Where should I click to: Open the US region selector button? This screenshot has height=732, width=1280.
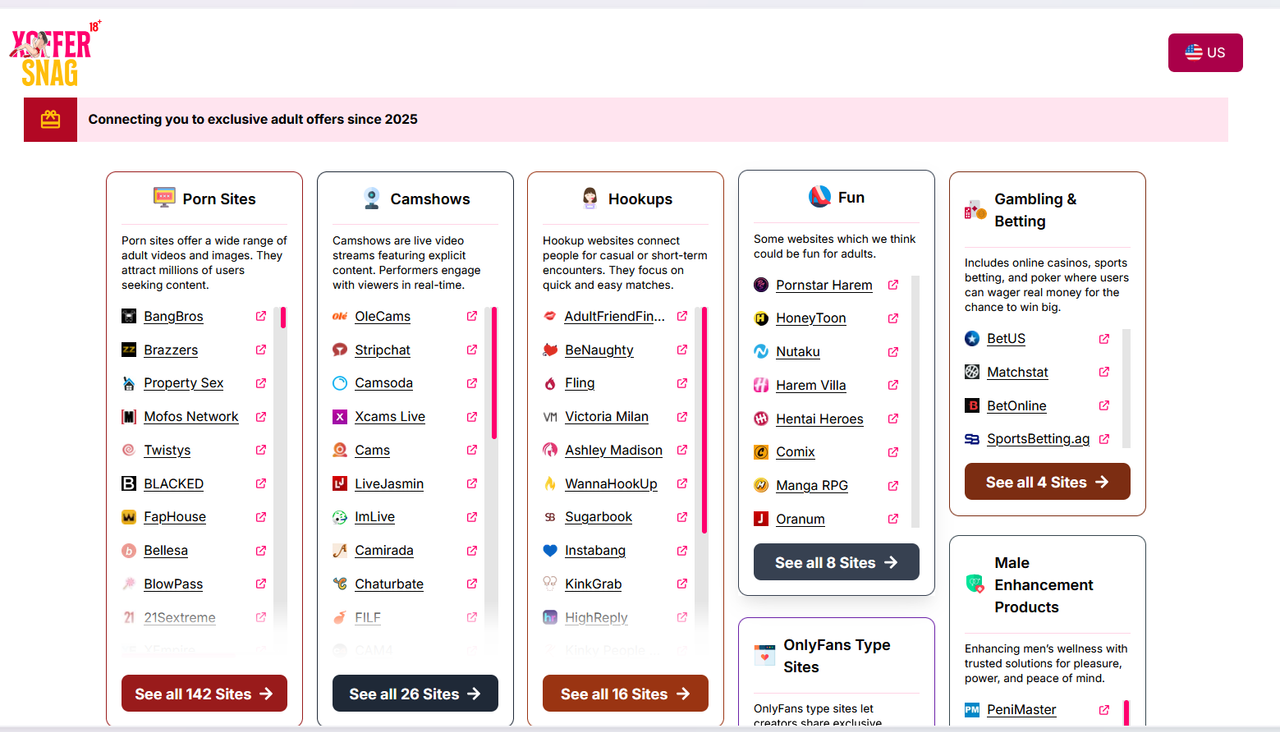point(1205,53)
